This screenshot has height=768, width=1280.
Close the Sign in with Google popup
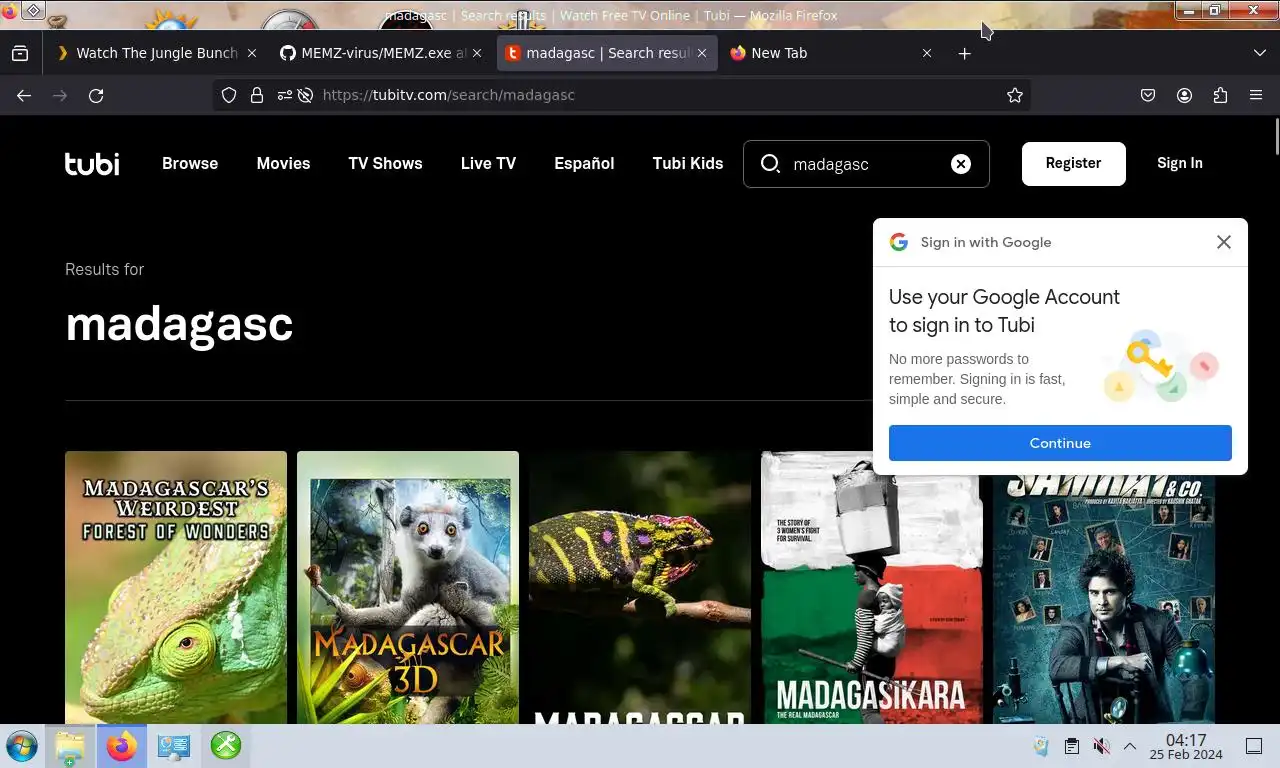click(x=1223, y=242)
